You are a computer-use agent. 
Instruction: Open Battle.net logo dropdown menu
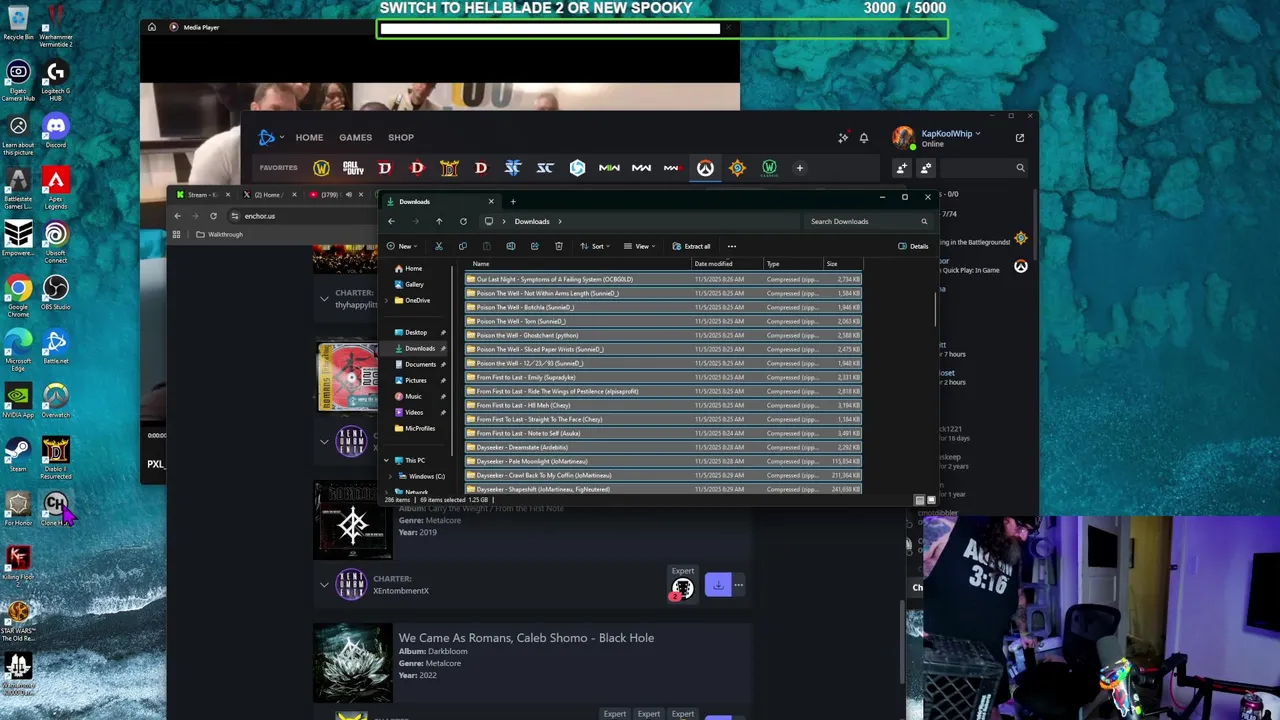click(270, 137)
